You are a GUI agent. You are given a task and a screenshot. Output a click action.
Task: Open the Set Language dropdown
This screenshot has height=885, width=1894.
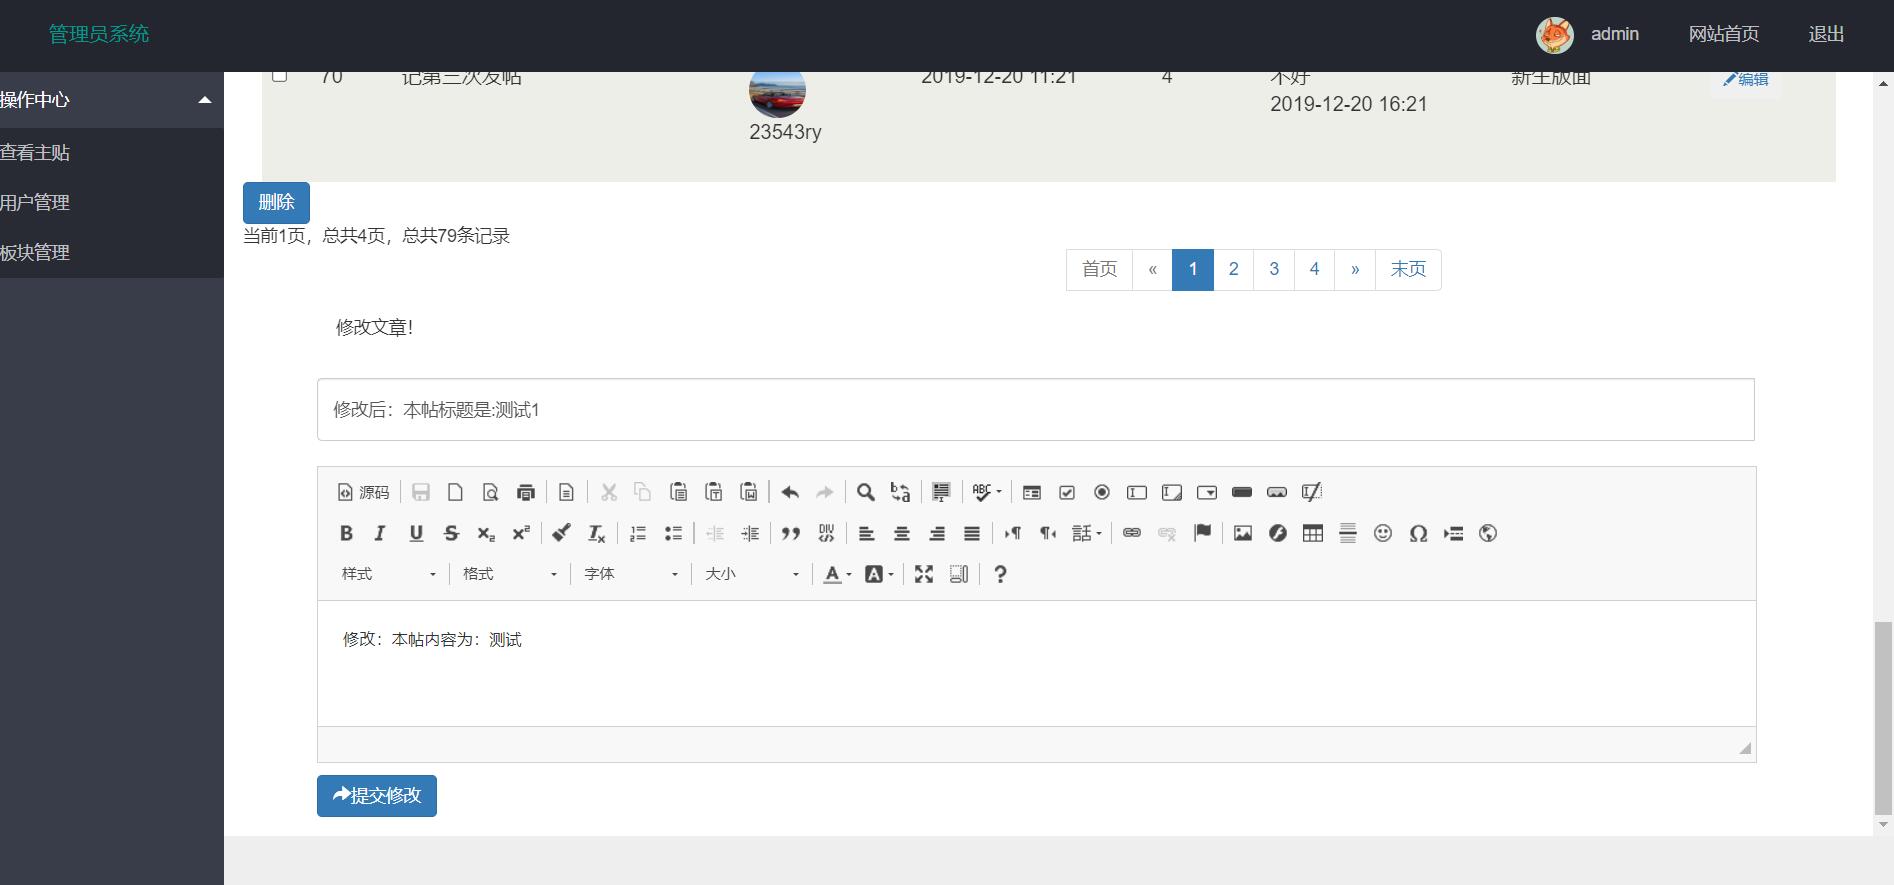1087,533
